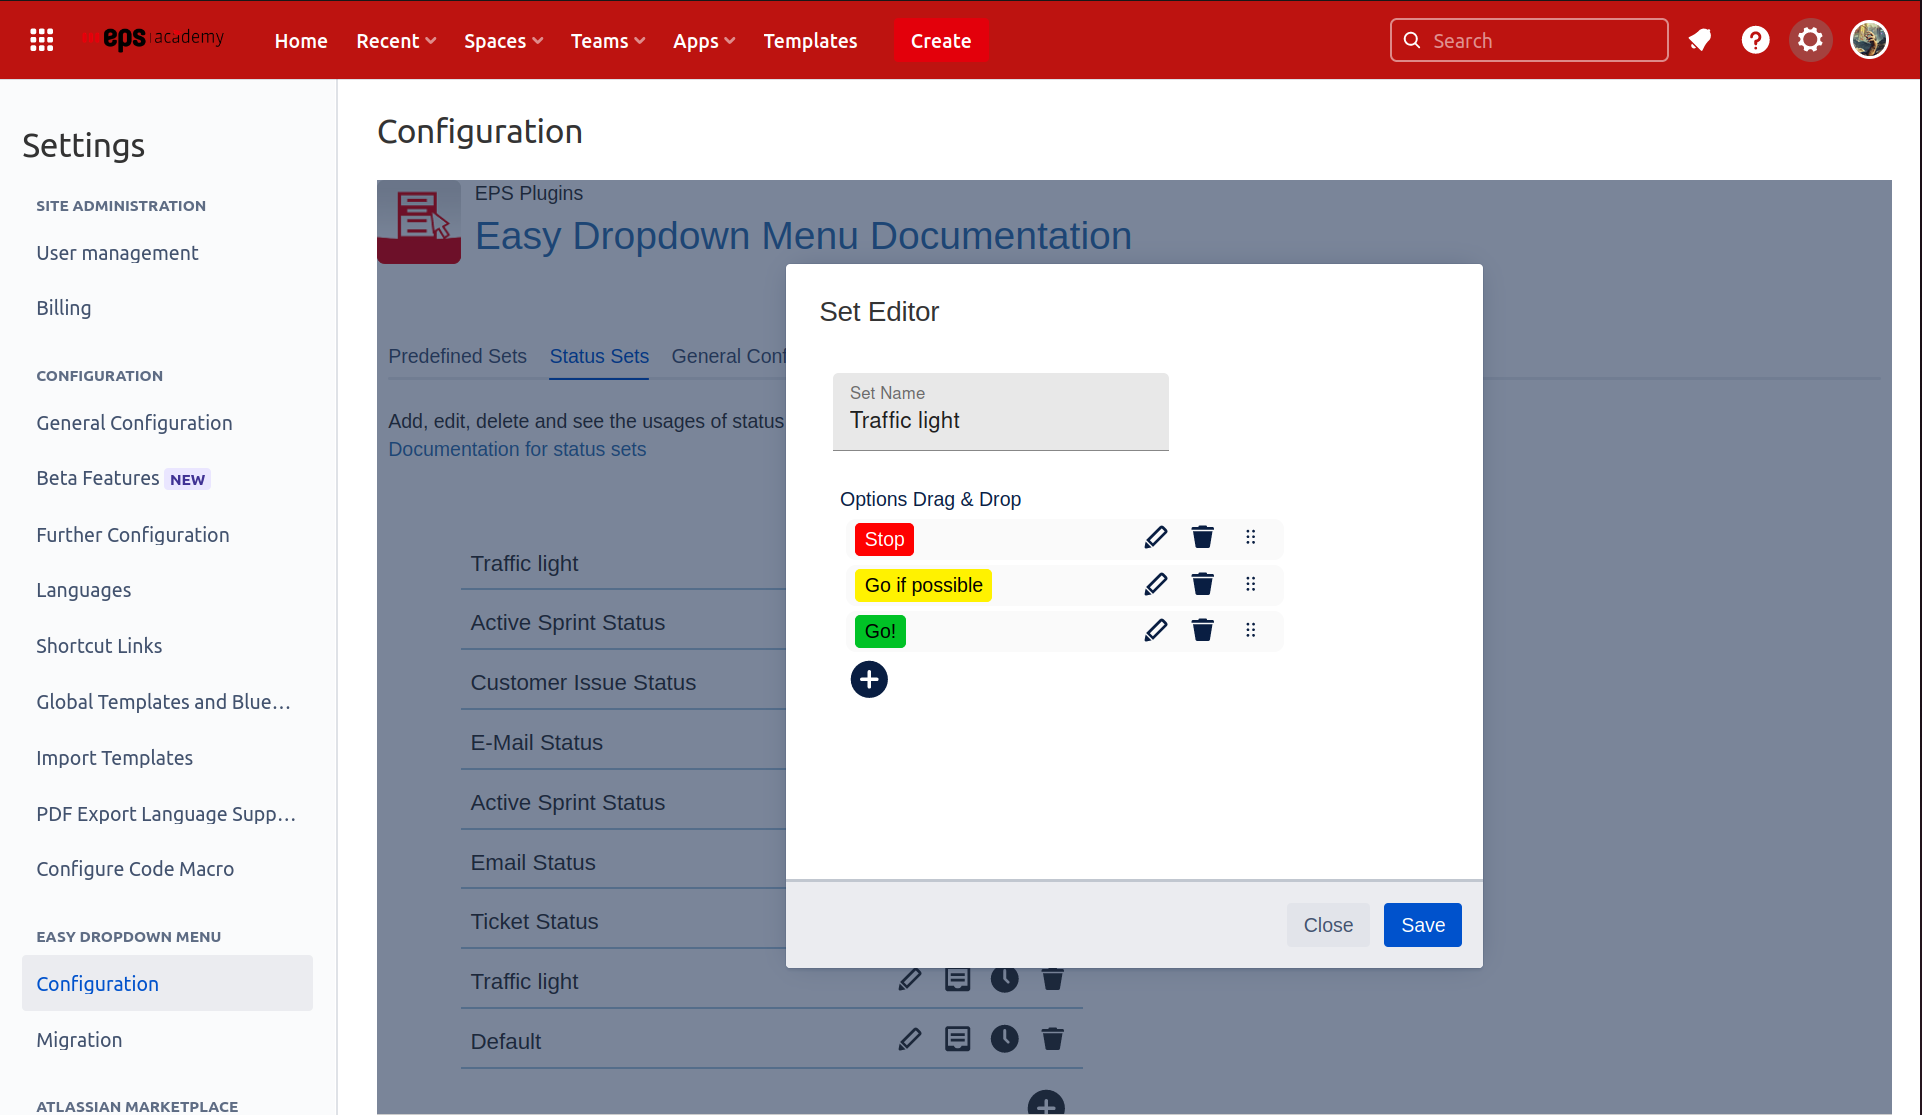The width and height of the screenshot is (1922, 1115).
Task: Open notes icon on the Traffic light row
Action: point(957,980)
